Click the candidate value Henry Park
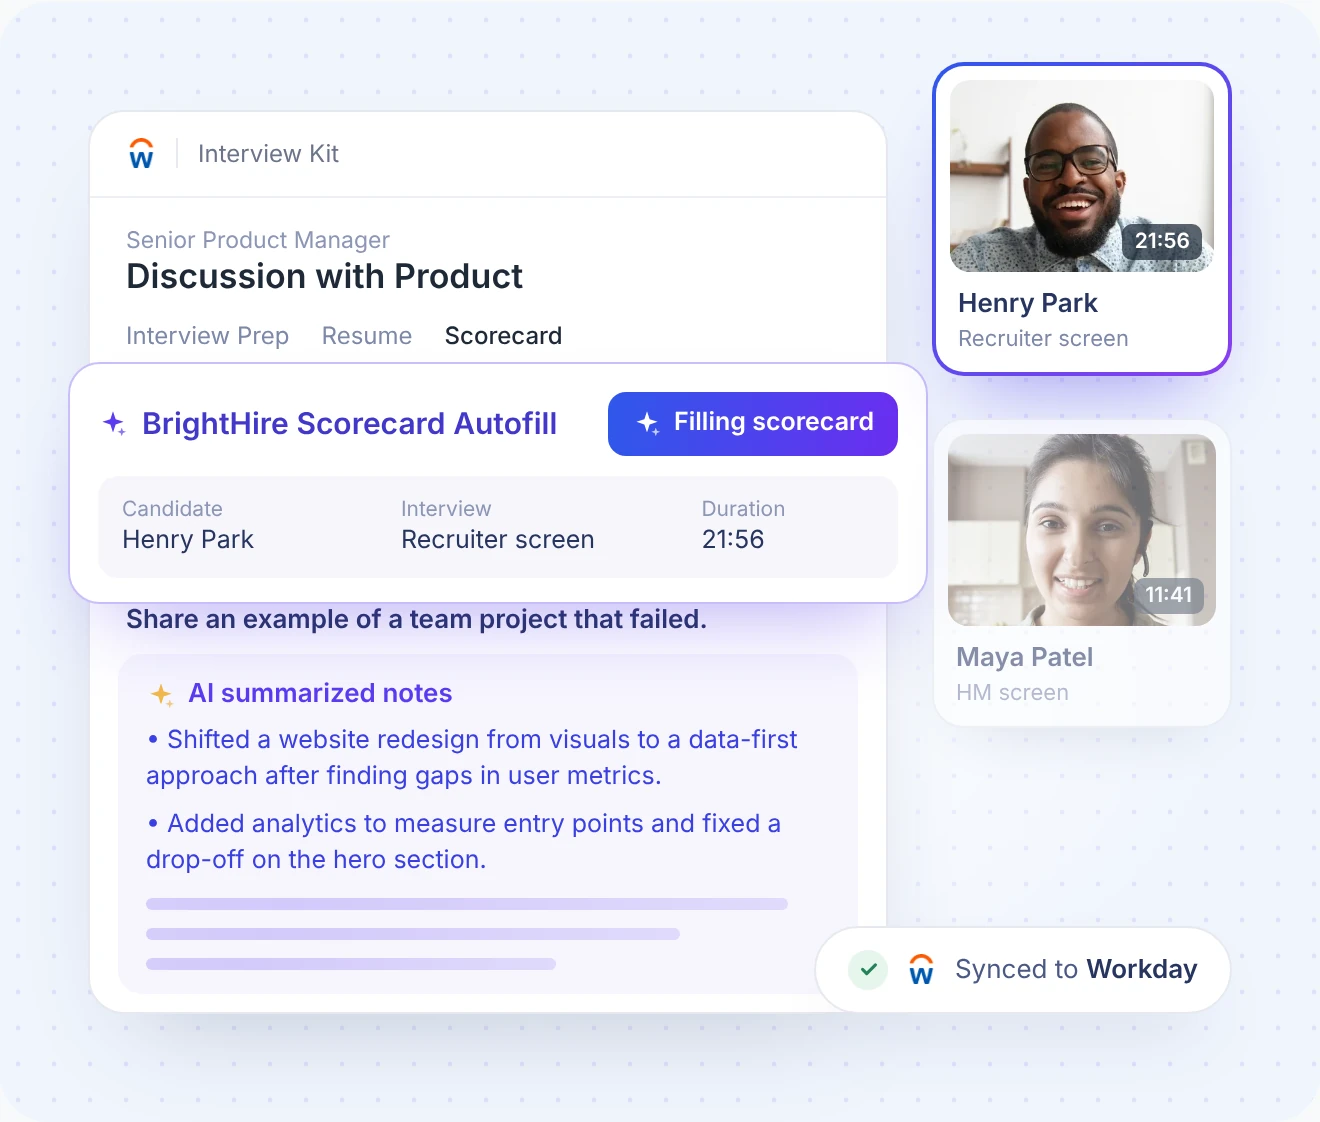This screenshot has width=1320, height=1122. click(188, 540)
